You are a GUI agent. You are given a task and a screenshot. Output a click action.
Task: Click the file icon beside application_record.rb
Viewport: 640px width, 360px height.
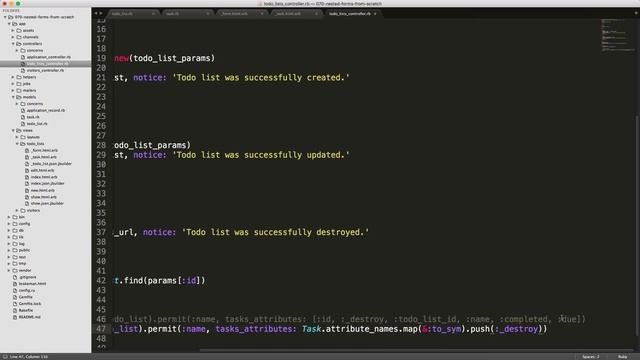pyautogui.click(x=23, y=110)
